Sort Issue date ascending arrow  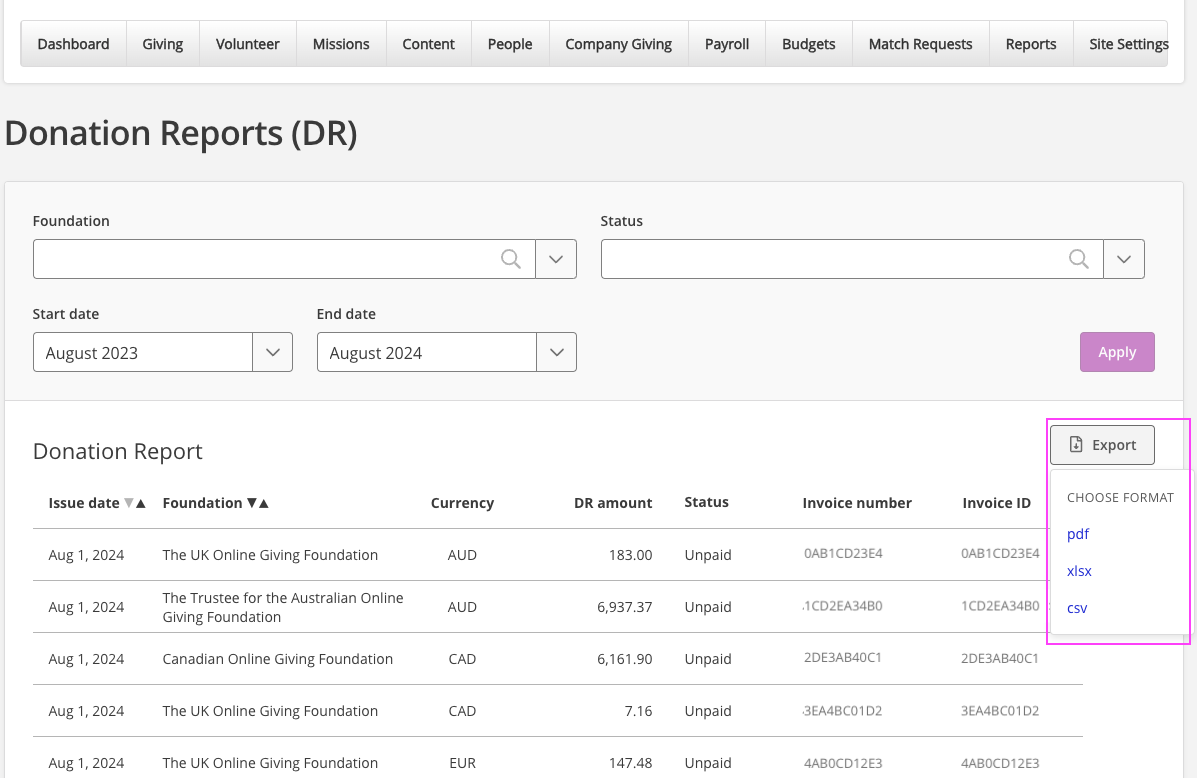point(140,503)
